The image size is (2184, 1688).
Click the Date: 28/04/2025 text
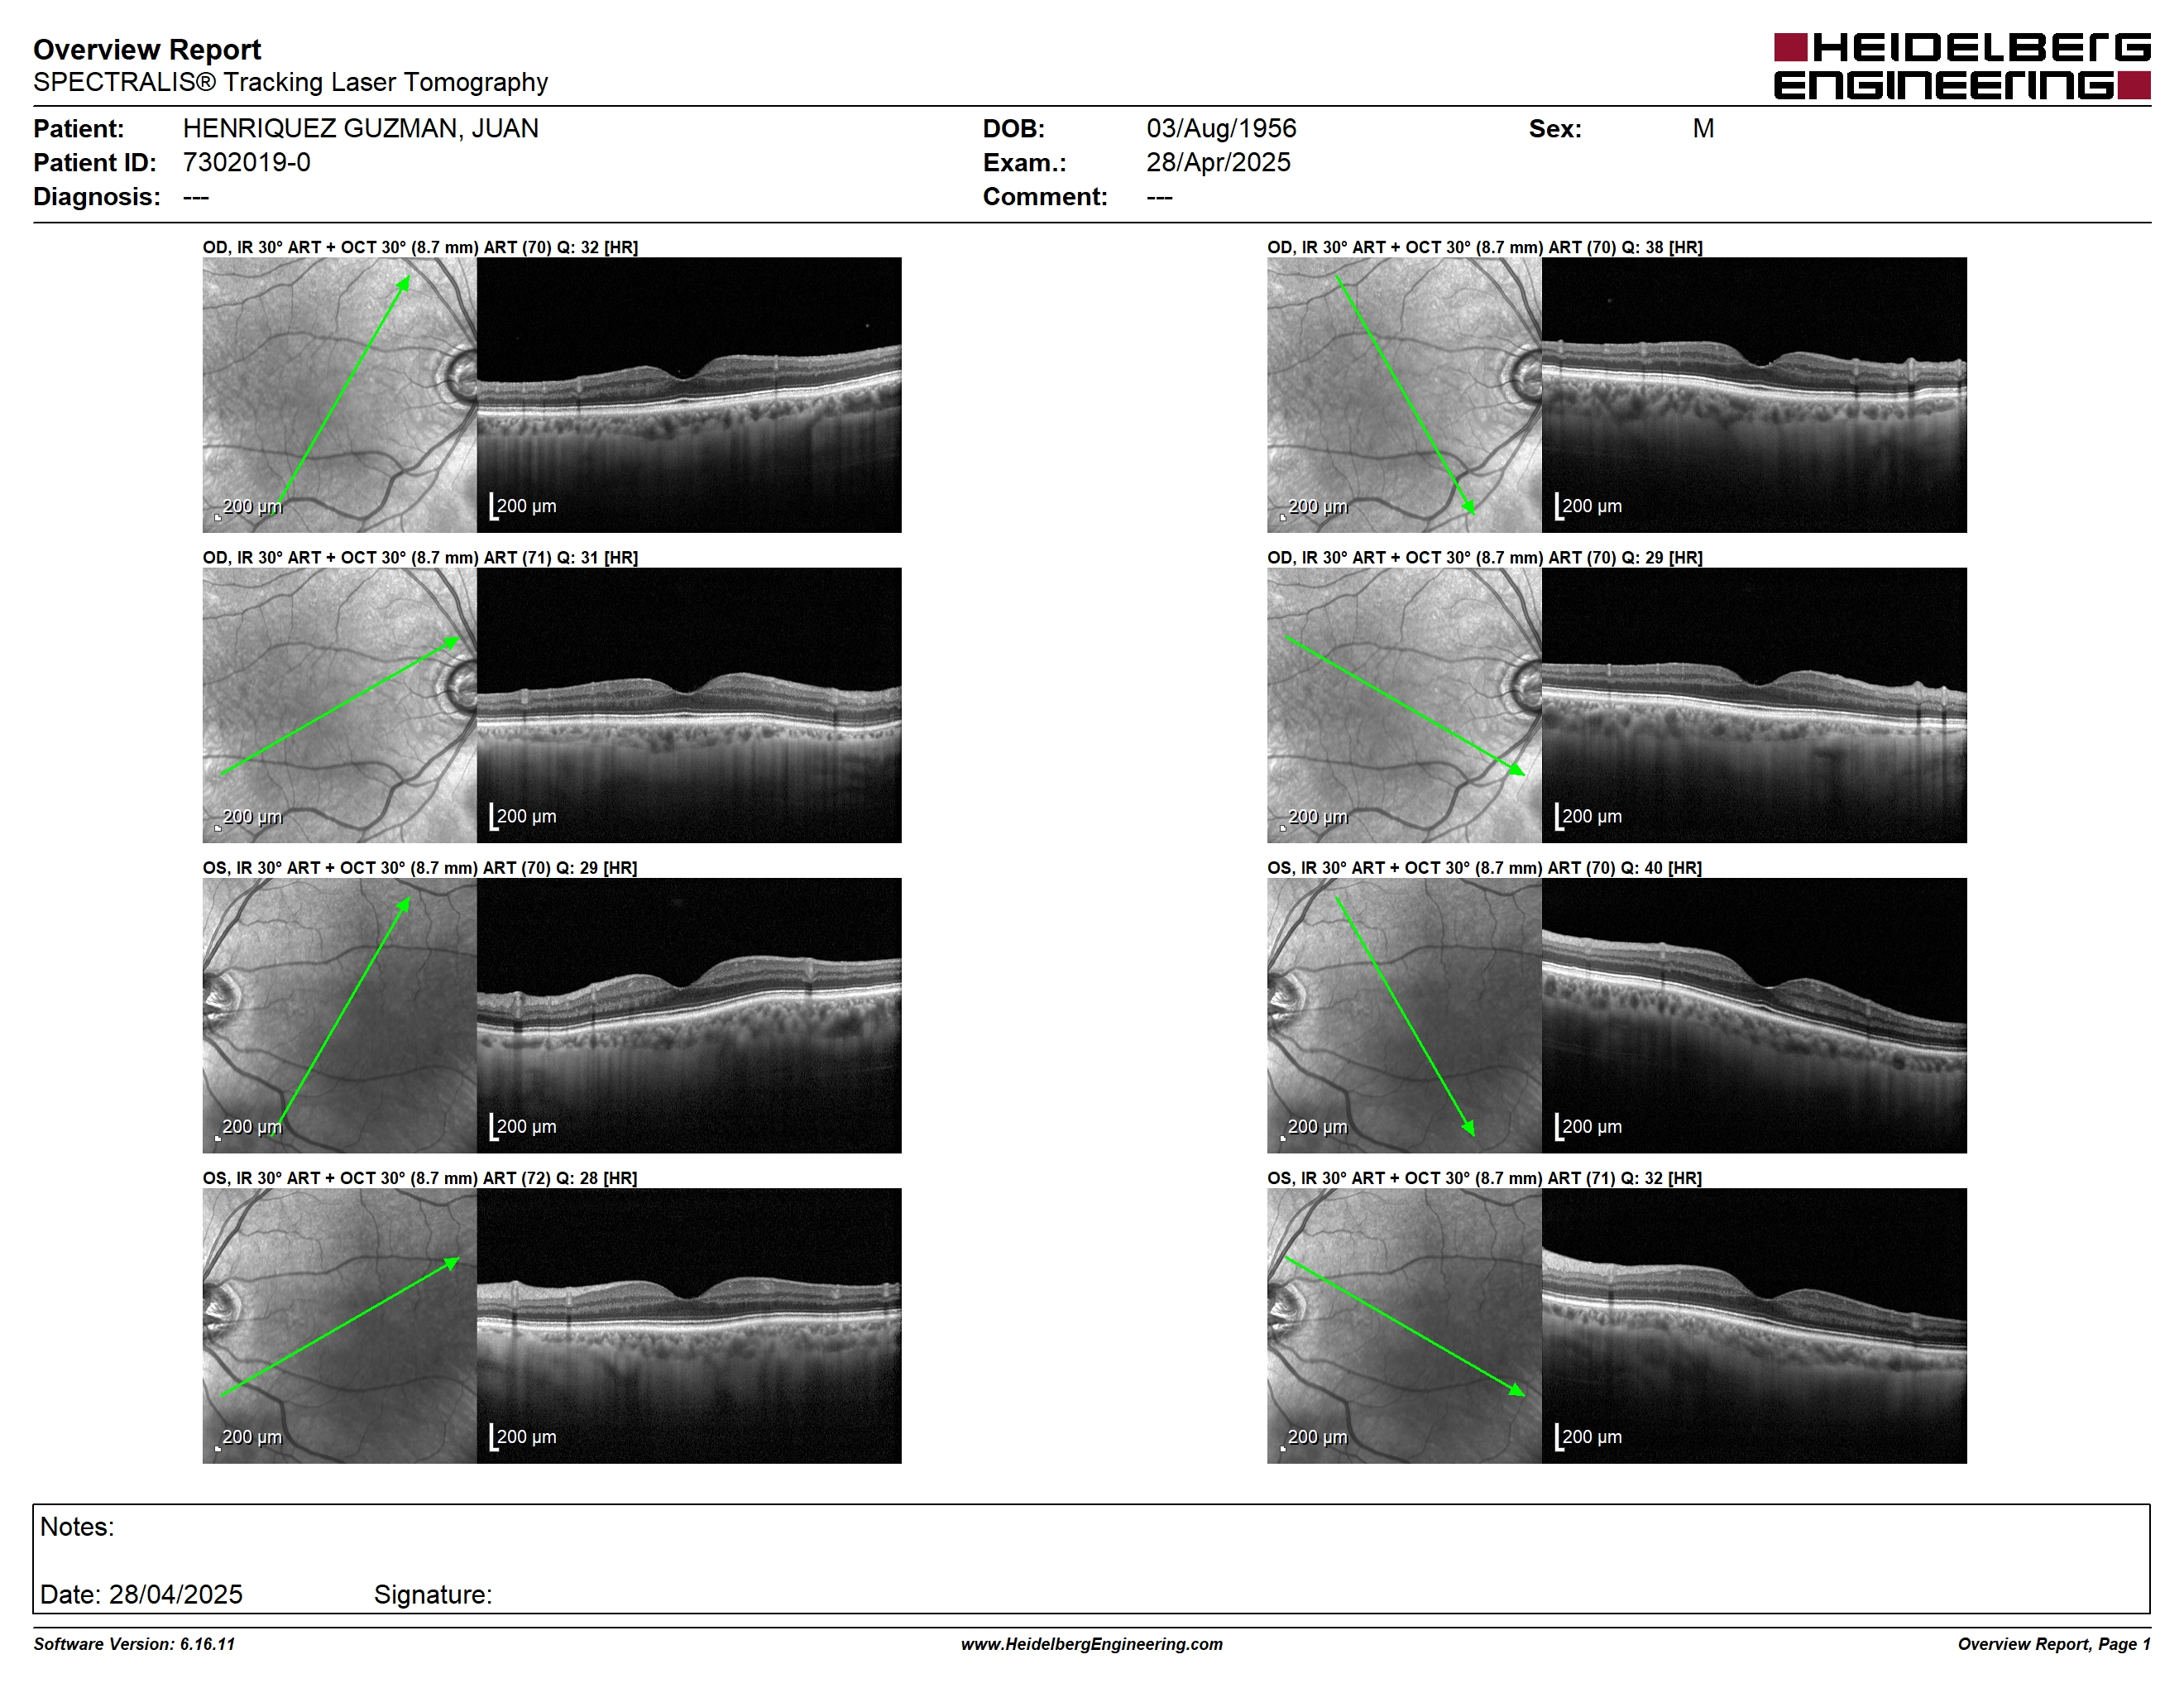141,1594
